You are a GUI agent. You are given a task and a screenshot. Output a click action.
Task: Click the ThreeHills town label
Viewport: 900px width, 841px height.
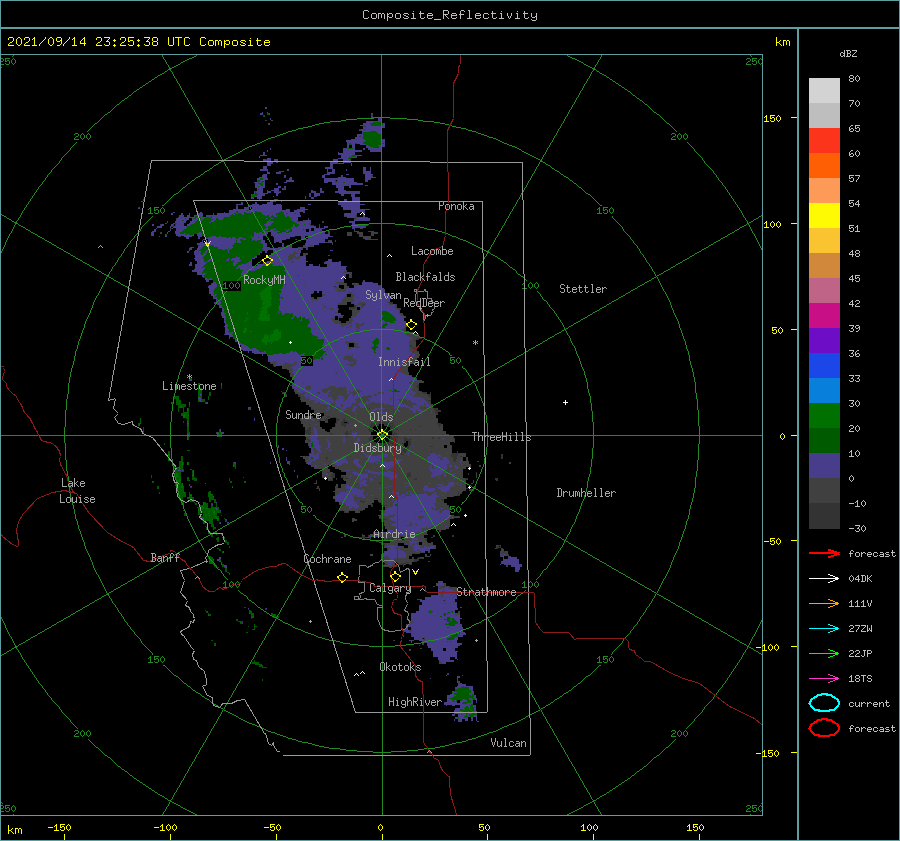coord(502,437)
